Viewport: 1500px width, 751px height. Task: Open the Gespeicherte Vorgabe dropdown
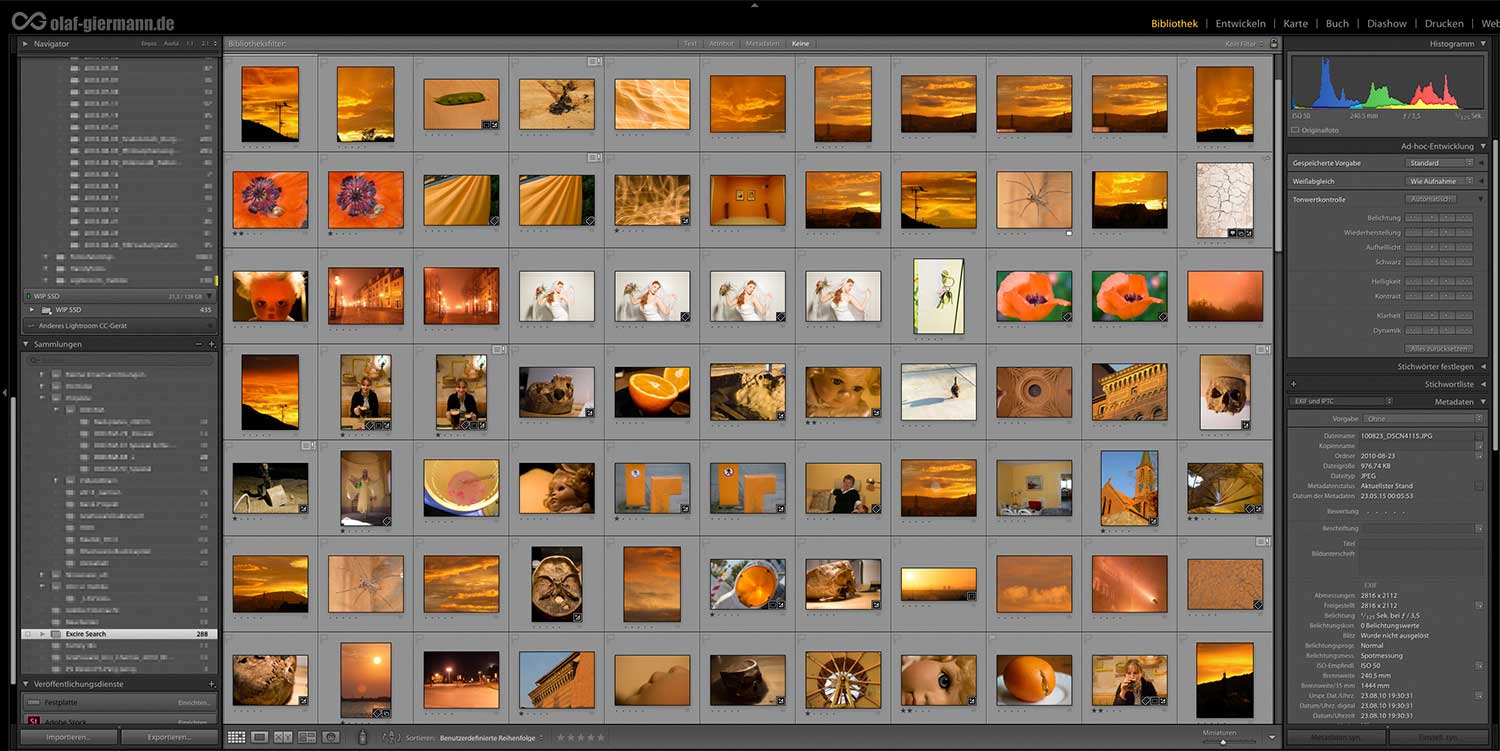(1438, 163)
